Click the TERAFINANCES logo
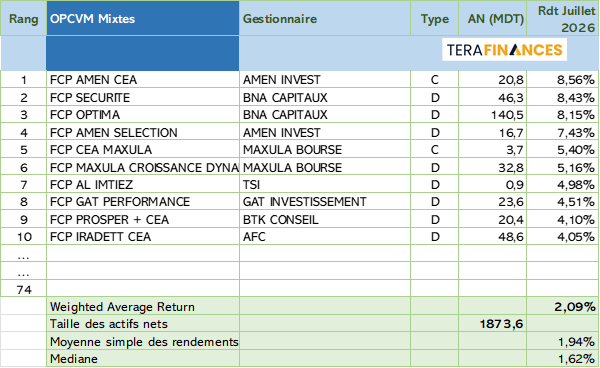600x368 pixels. [x=504, y=50]
